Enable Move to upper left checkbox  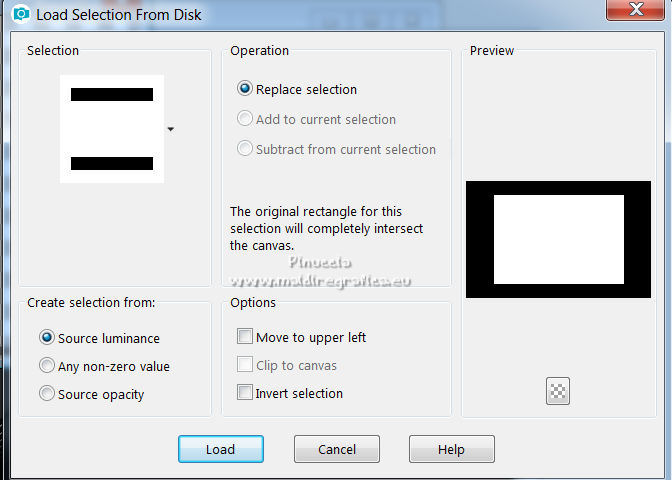tap(245, 337)
